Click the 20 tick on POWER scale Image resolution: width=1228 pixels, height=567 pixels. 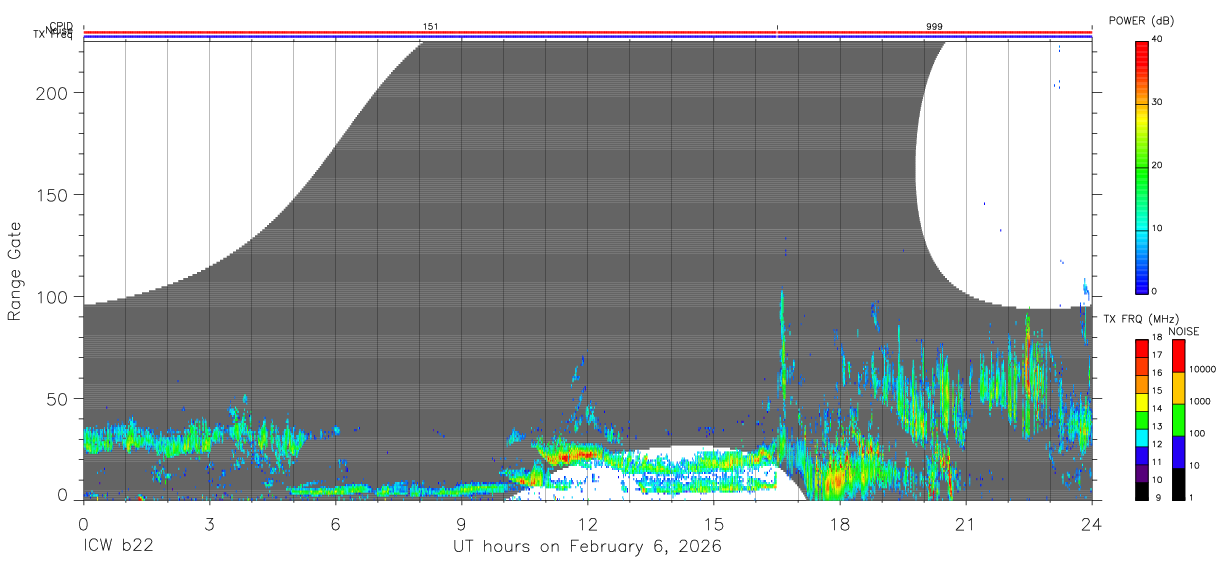(1155, 165)
